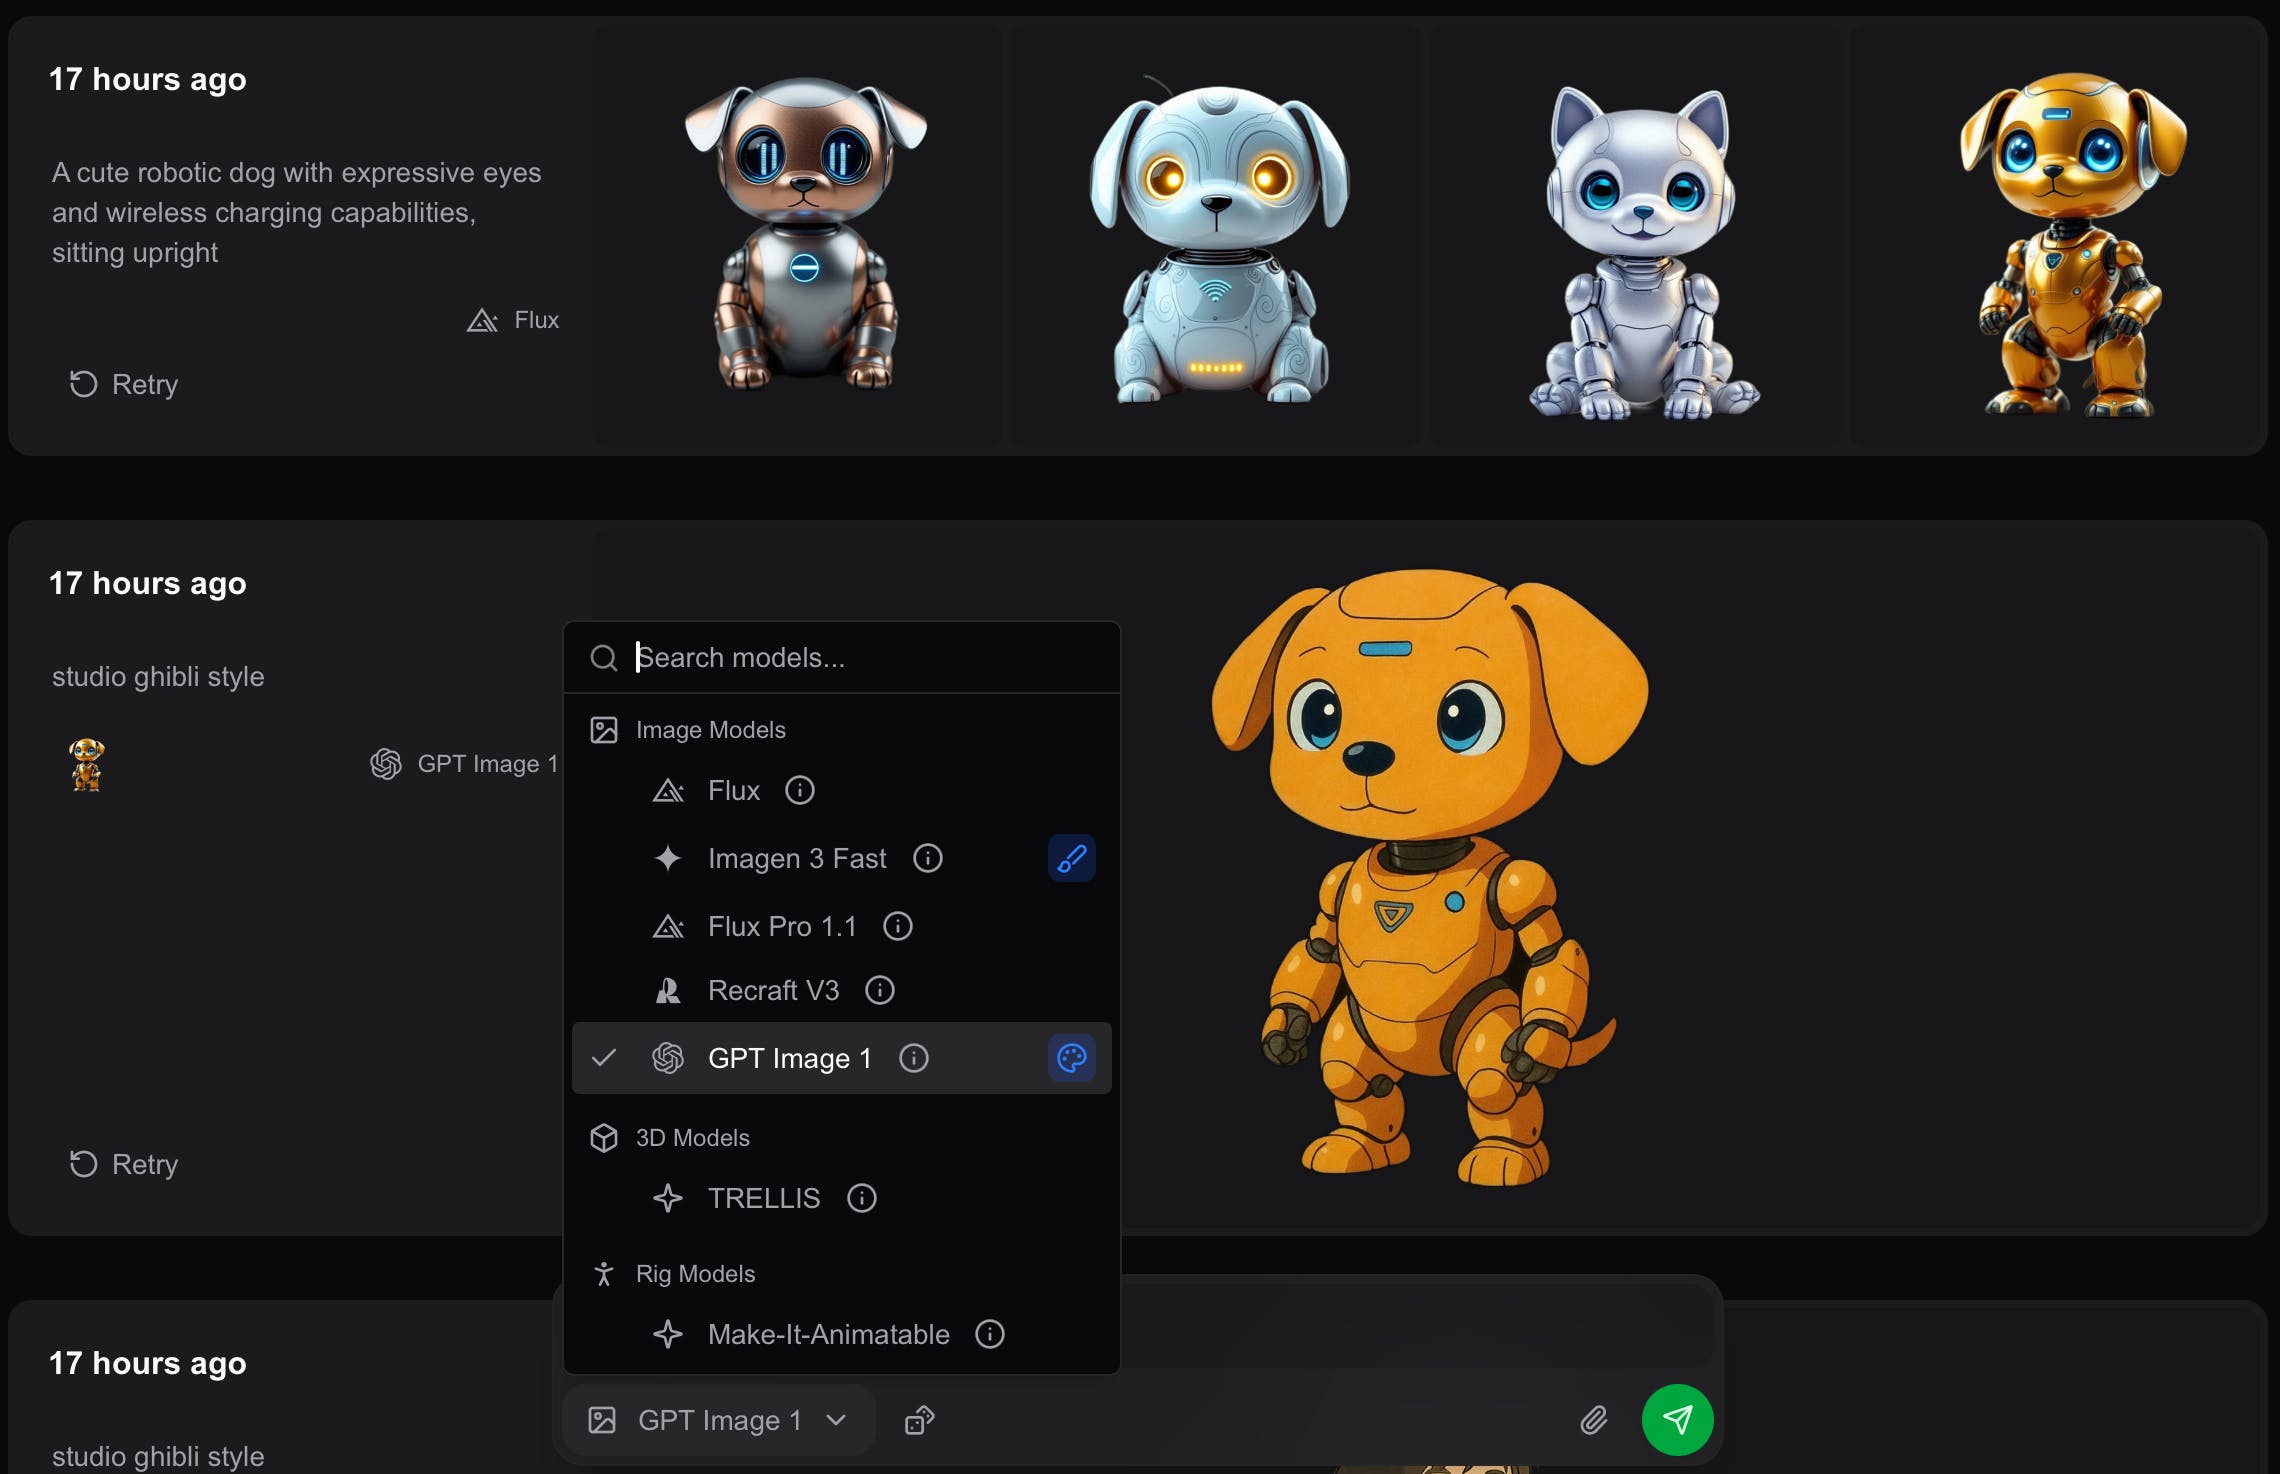Click info icon beside Recraft V3
2280x1474 pixels.
click(879, 990)
